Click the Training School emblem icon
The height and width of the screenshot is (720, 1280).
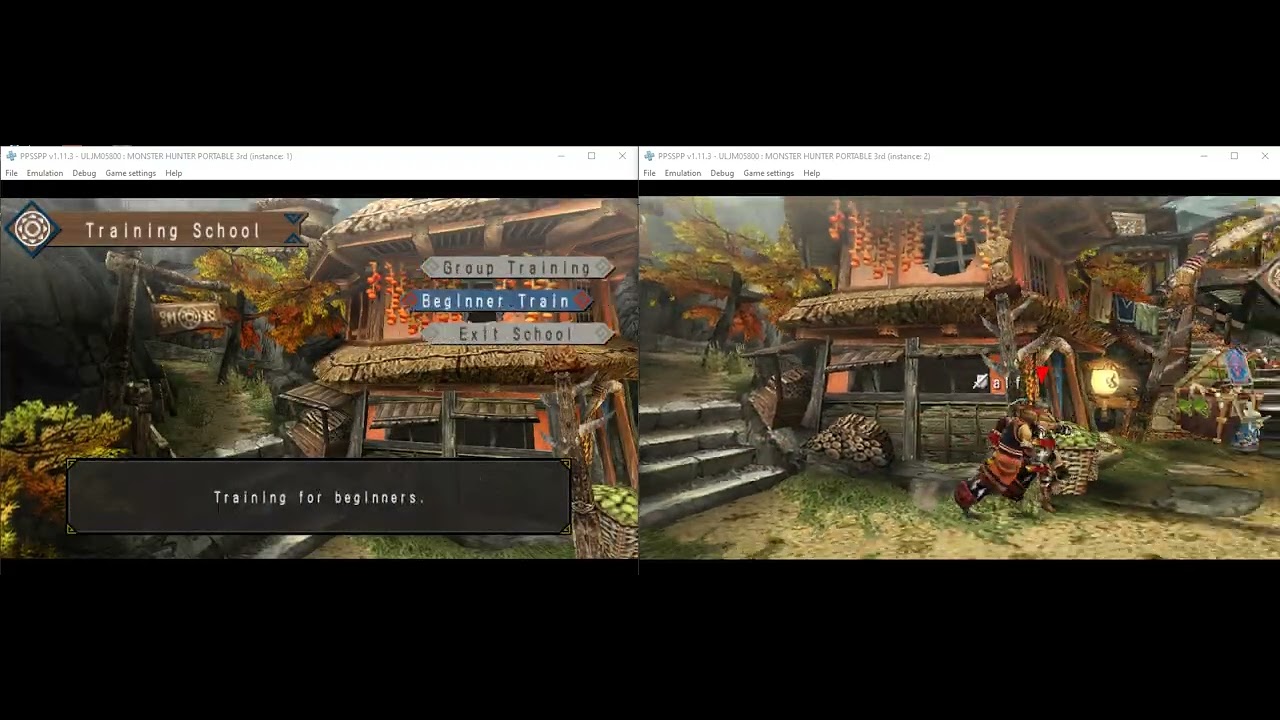pos(32,230)
